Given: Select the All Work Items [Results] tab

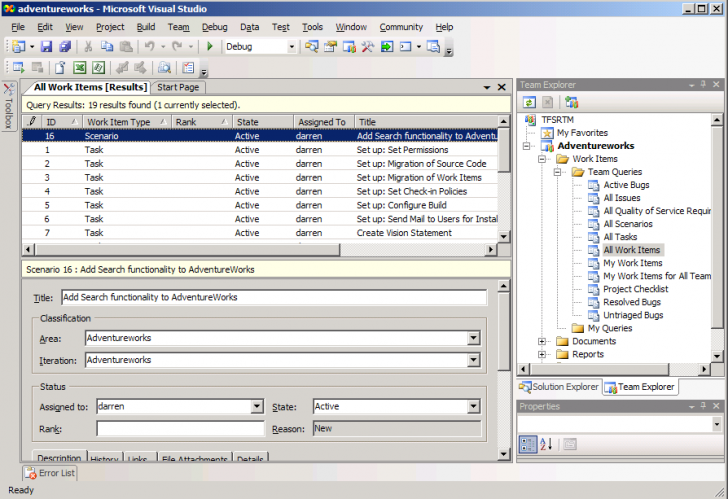Looking at the screenshot, I should click(91, 87).
